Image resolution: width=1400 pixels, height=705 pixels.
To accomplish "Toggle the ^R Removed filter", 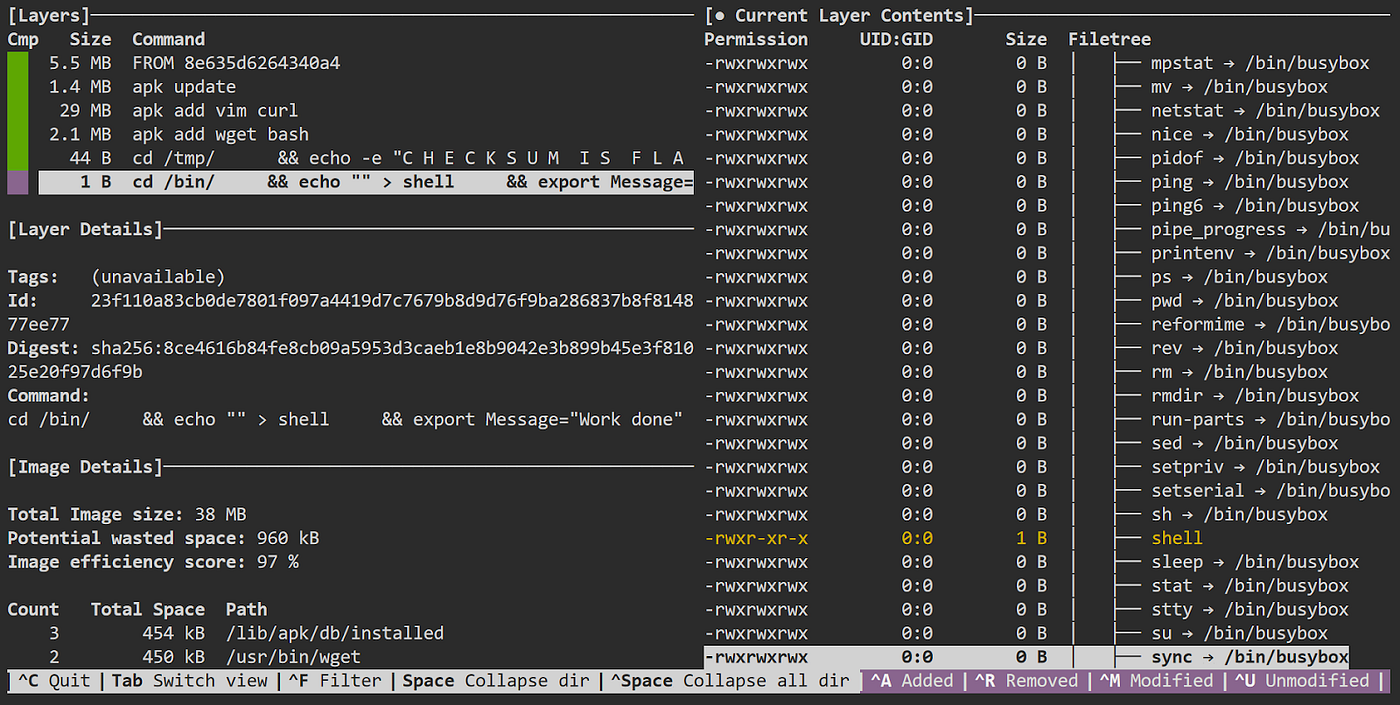I will tap(1025, 681).
